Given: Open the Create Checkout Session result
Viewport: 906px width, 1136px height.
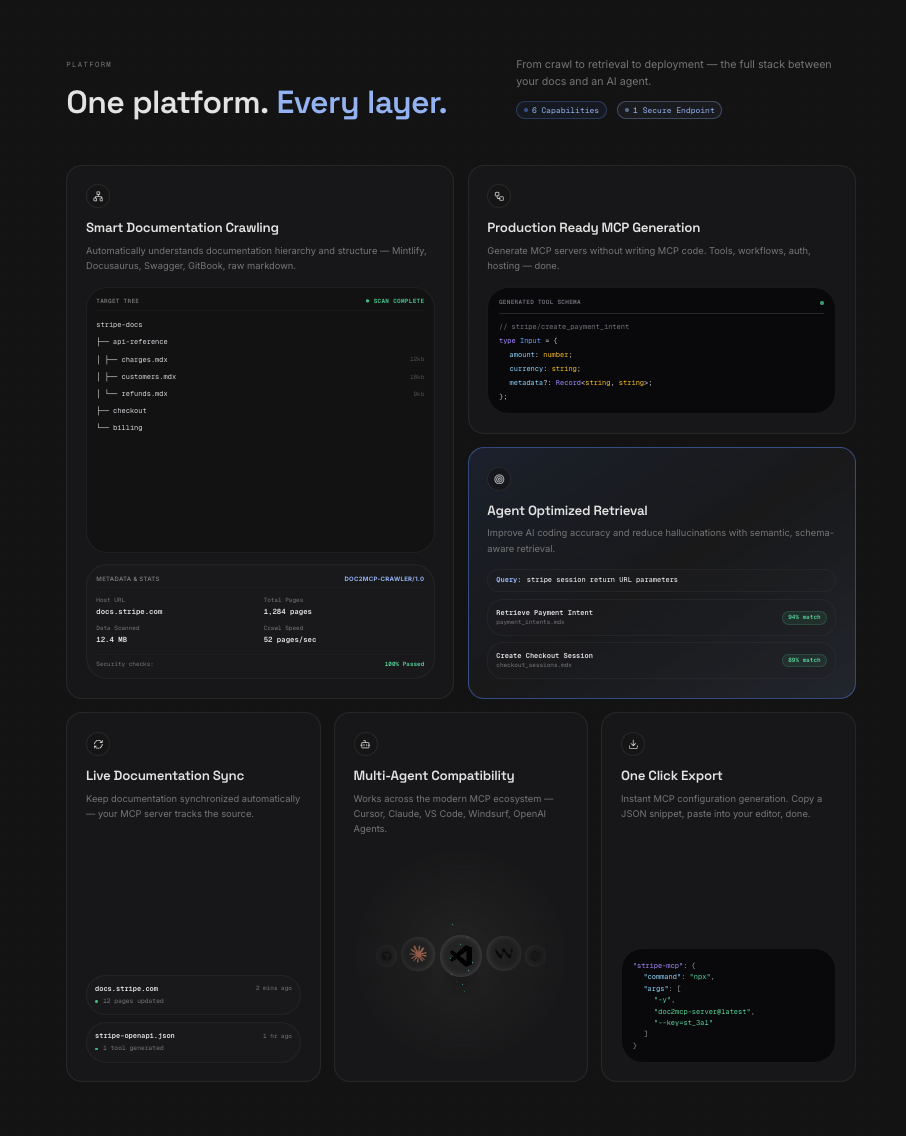Looking at the screenshot, I should click(x=661, y=660).
